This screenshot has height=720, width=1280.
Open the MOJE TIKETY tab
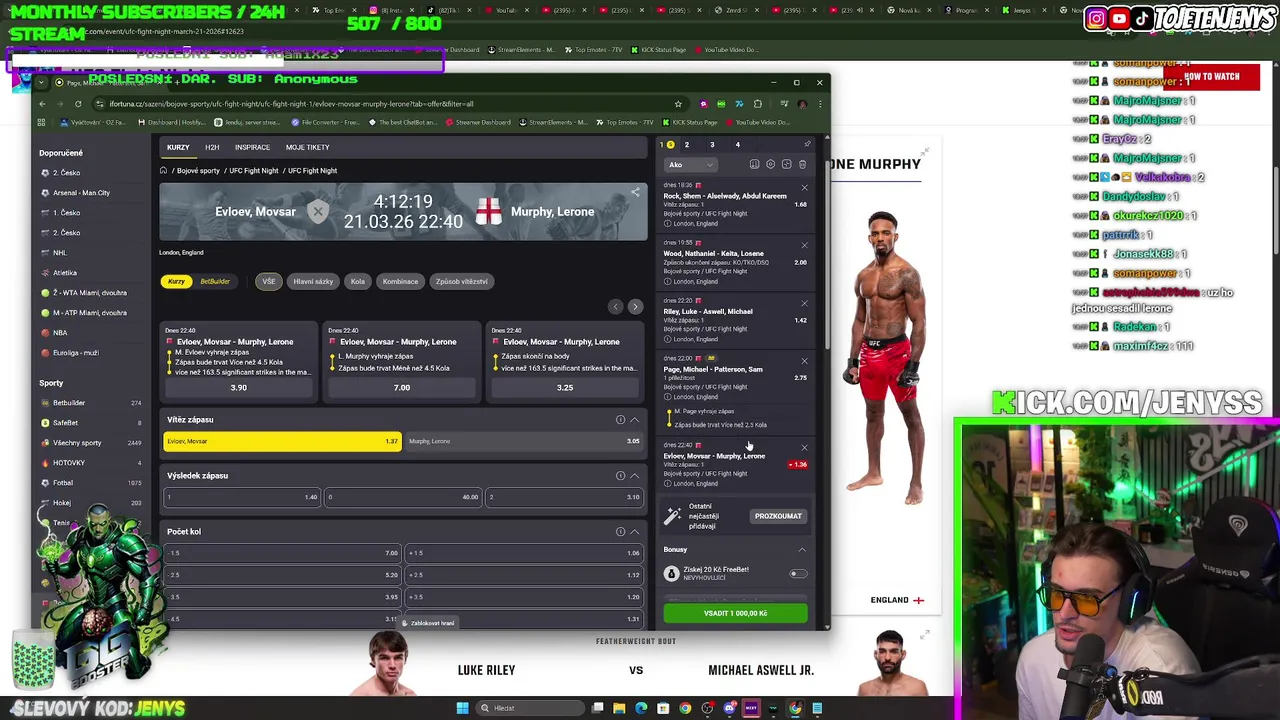pyautogui.click(x=307, y=147)
